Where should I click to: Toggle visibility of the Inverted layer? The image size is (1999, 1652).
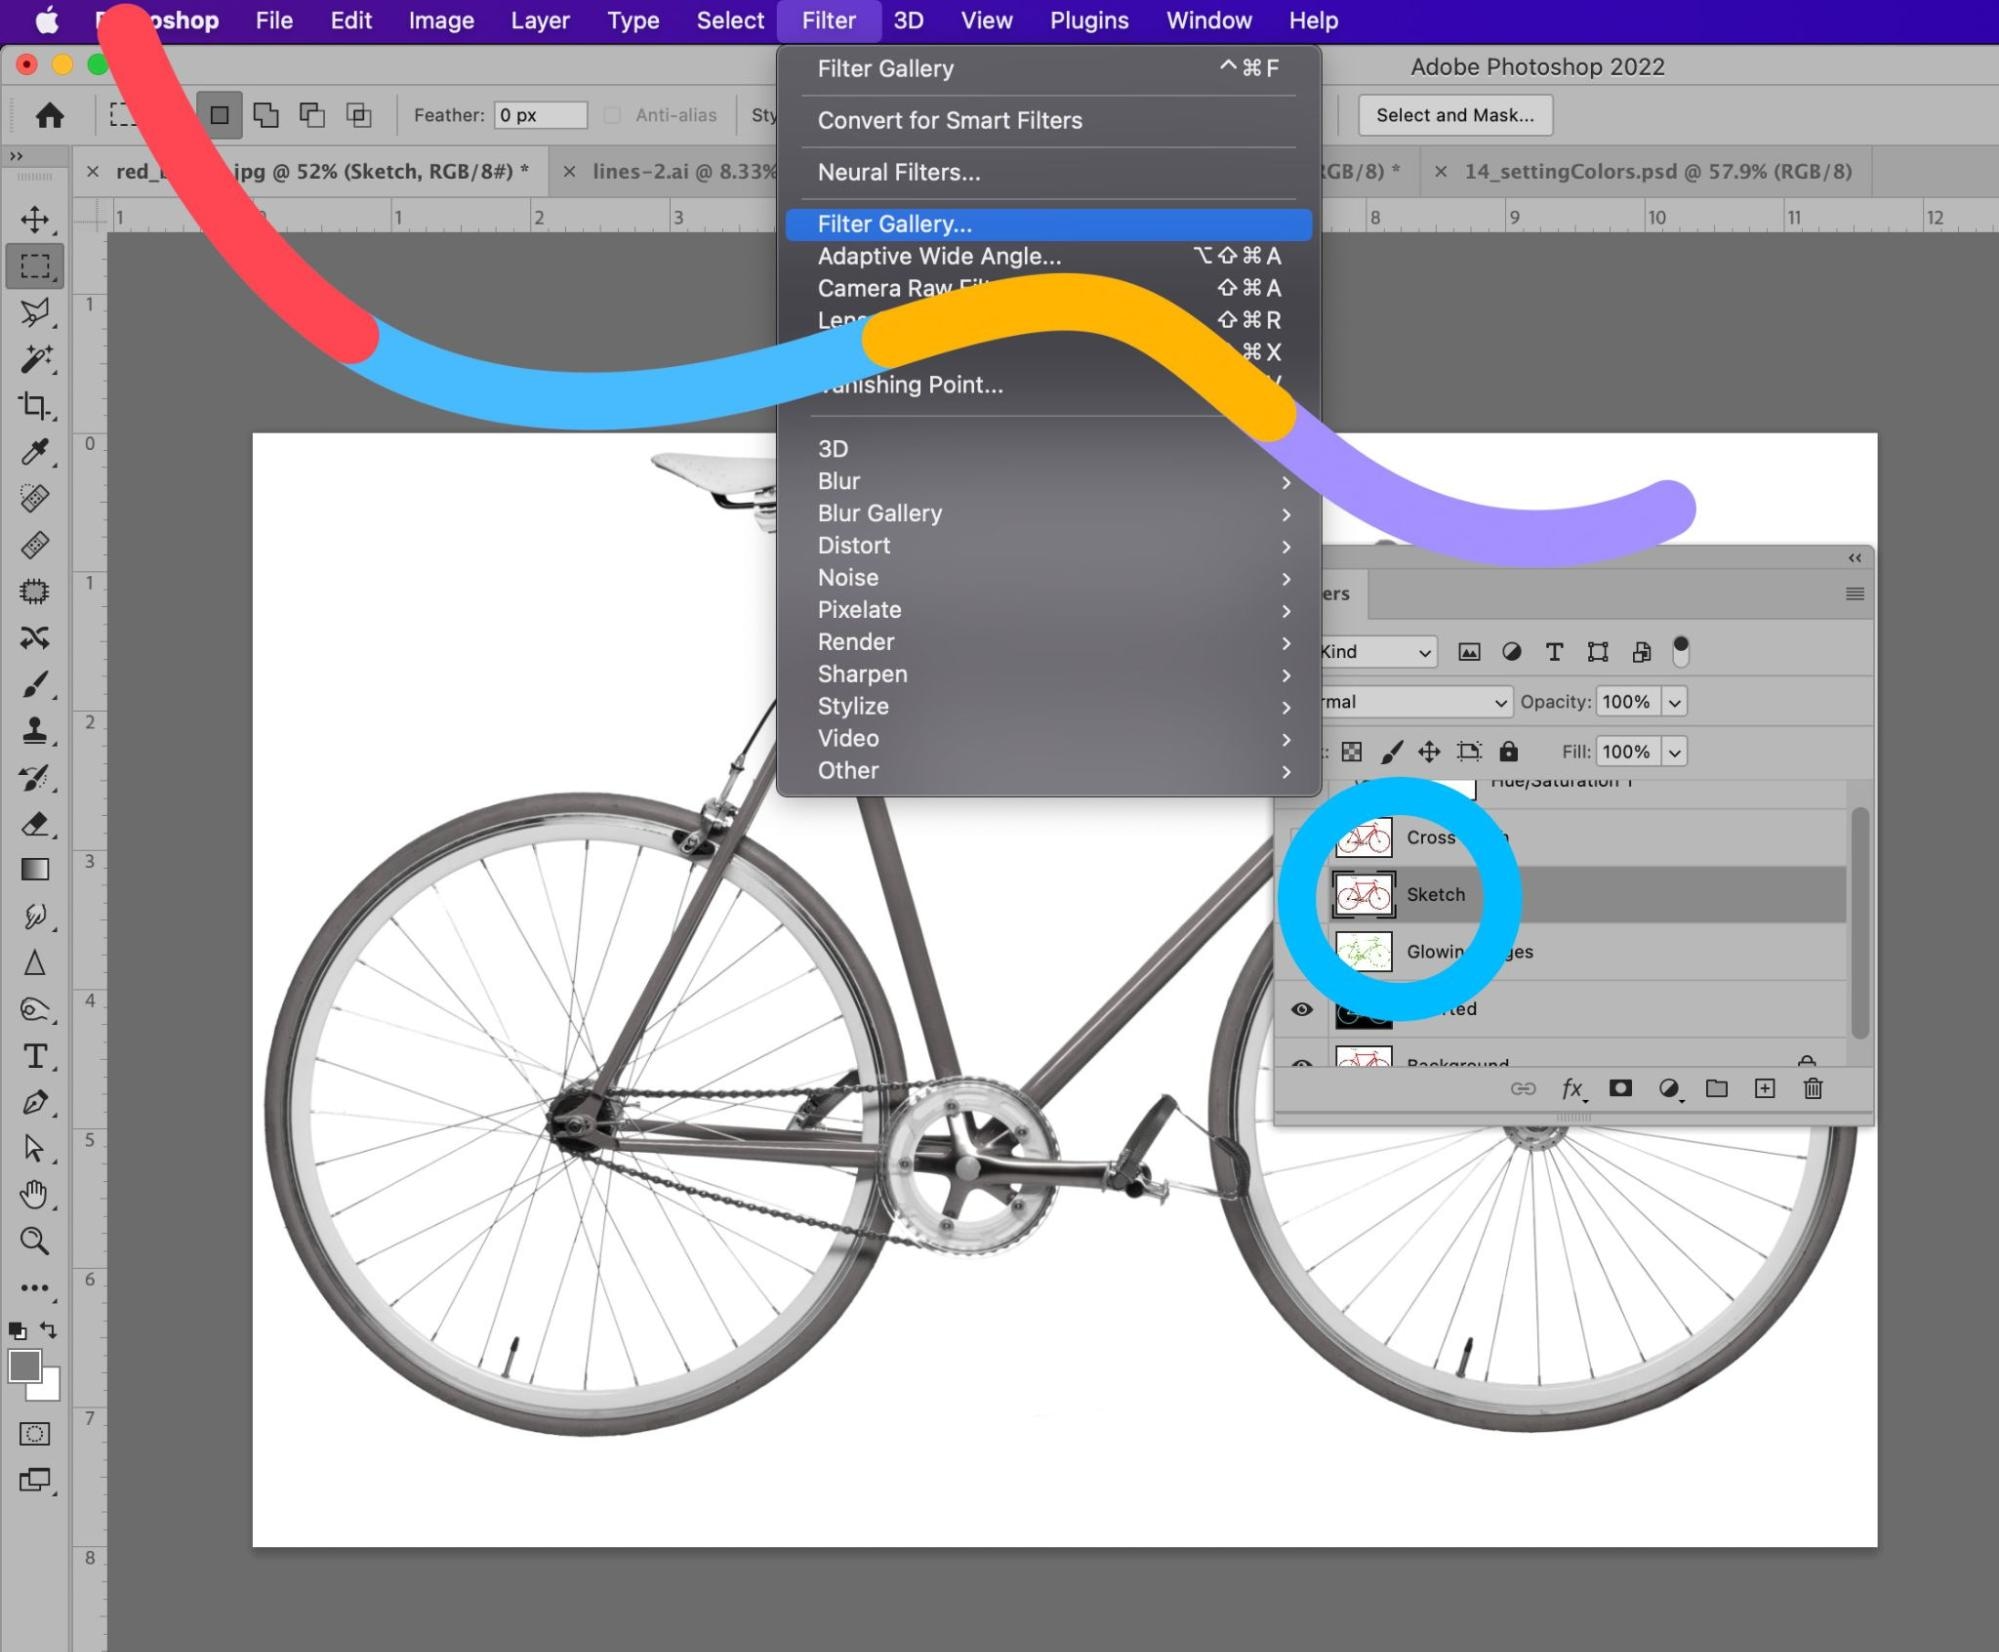[1301, 1009]
